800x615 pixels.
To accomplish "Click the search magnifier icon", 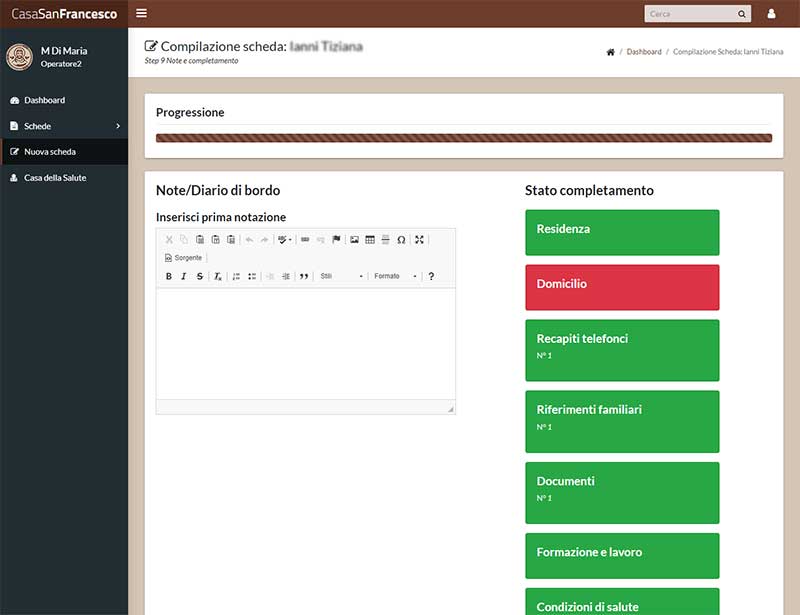I will point(741,14).
